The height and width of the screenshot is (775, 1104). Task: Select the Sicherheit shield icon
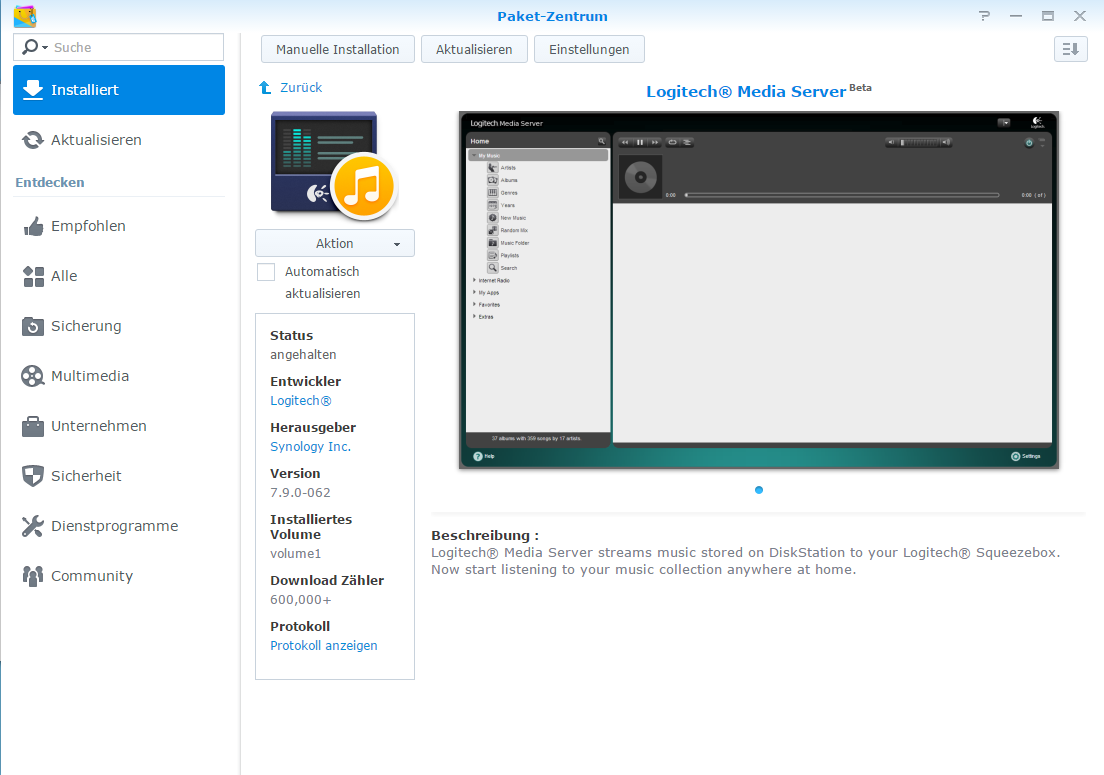tap(33, 476)
